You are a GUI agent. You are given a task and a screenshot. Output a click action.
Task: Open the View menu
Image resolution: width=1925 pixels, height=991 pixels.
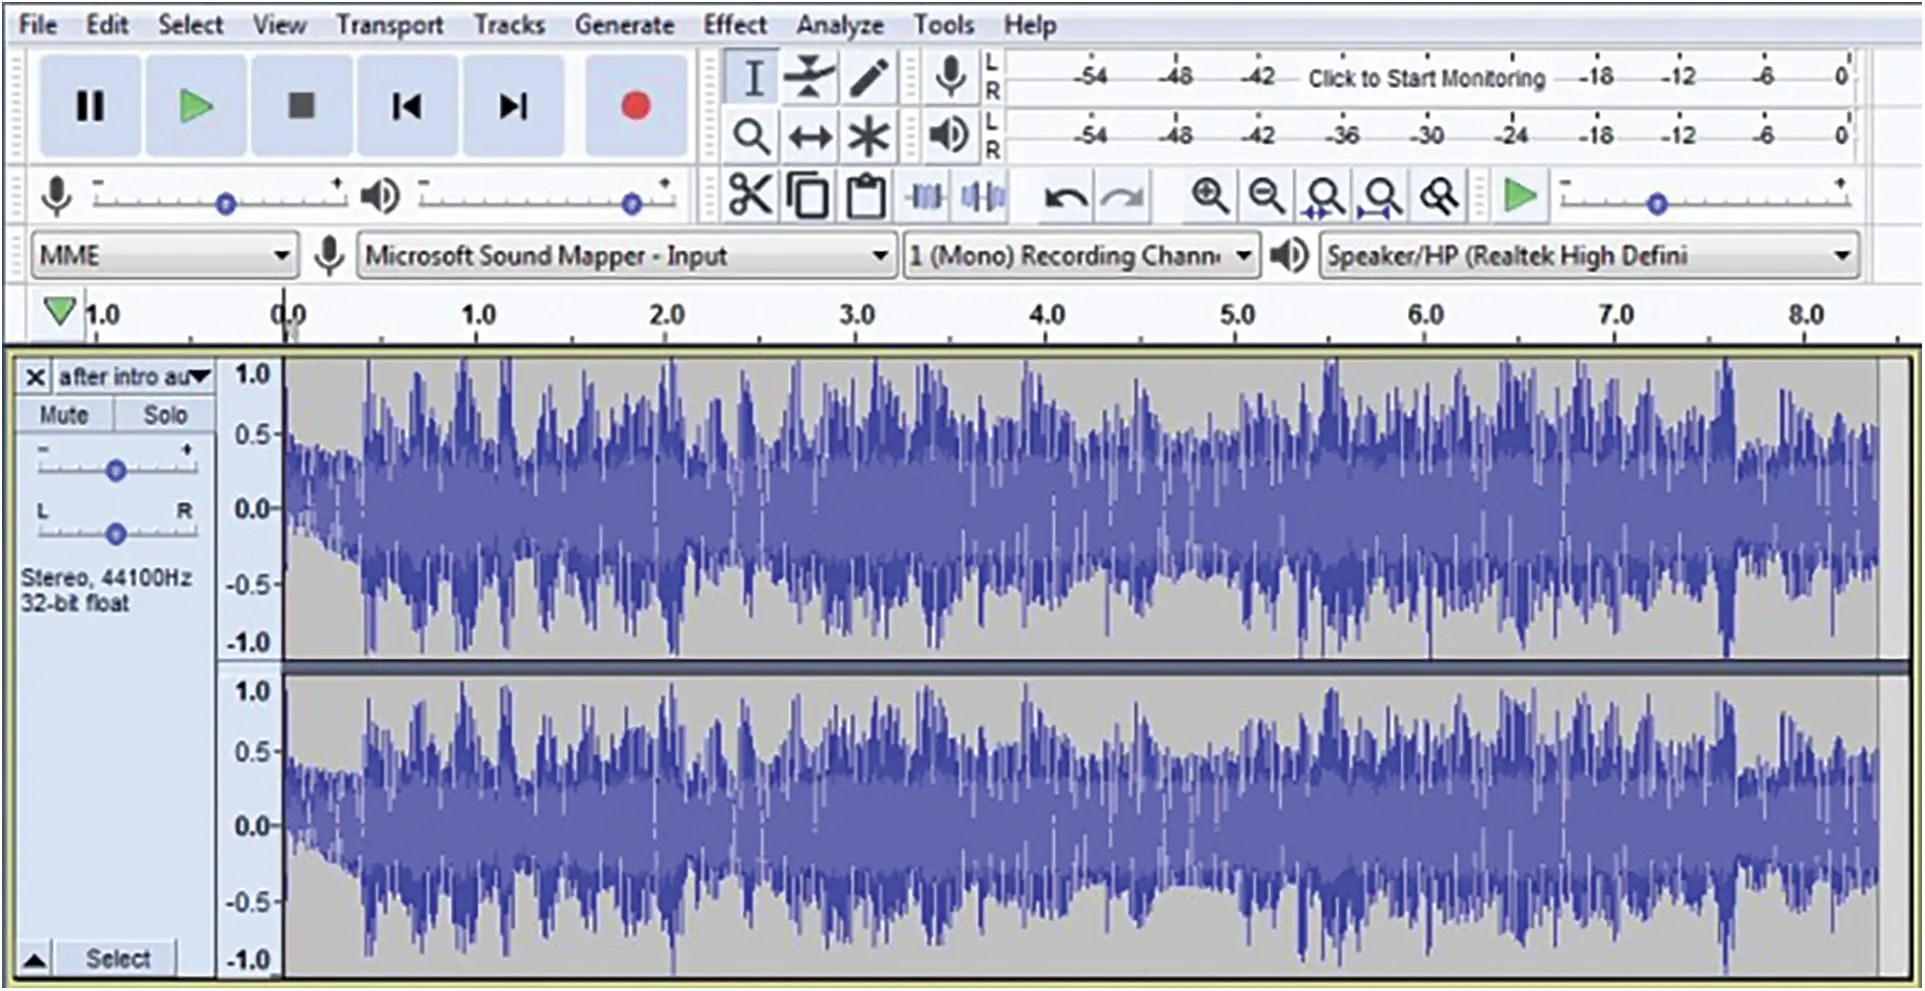[x=279, y=25]
